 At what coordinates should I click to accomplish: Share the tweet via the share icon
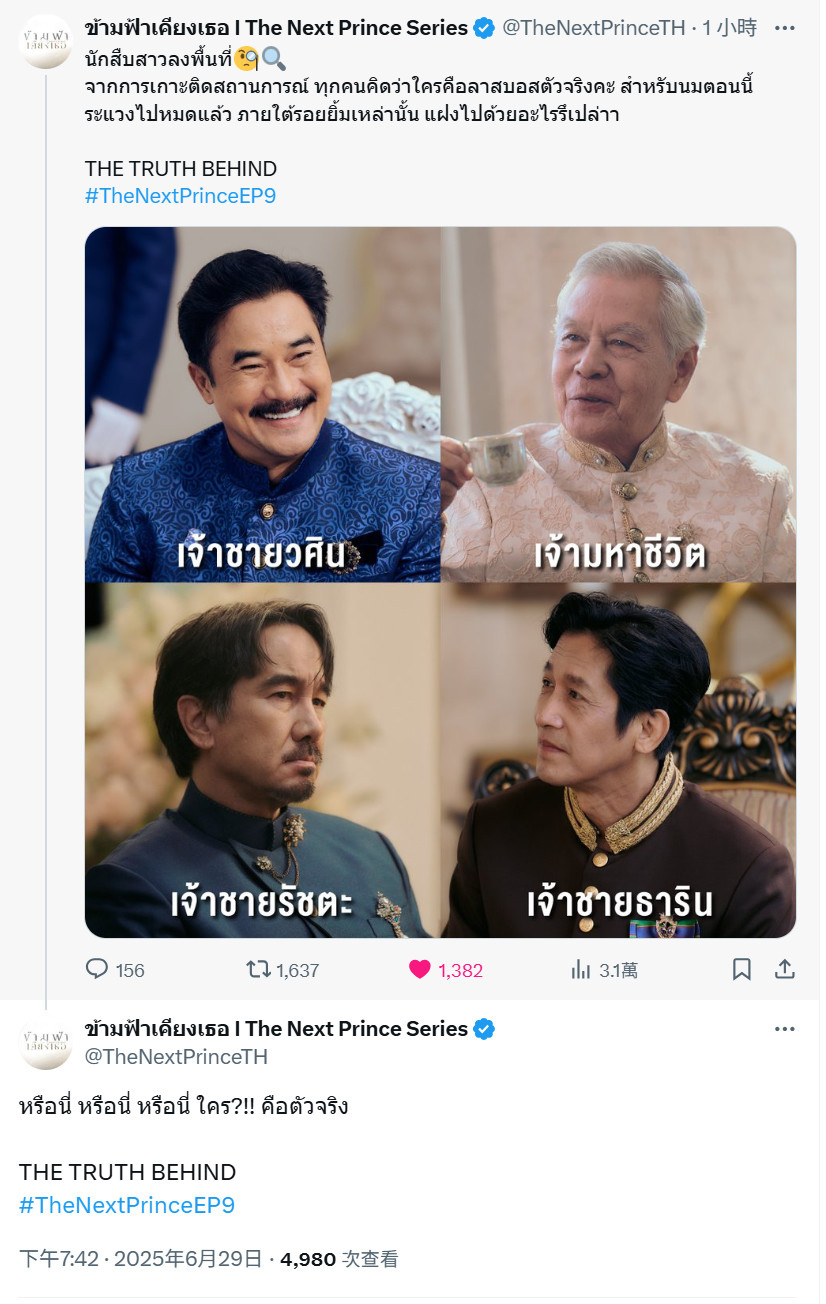coord(785,969)
